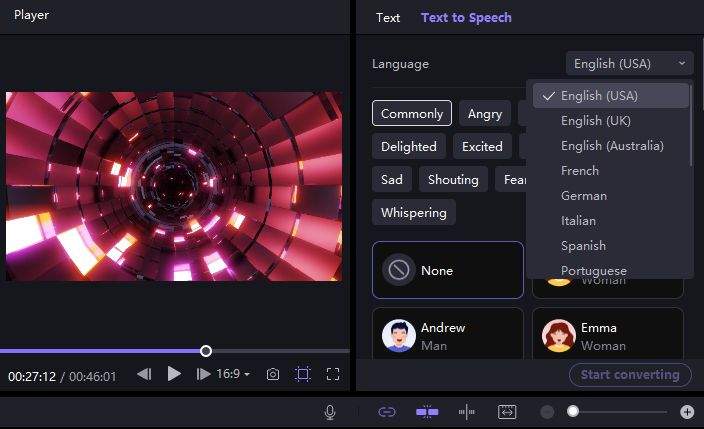Image resolution: width=704 pixels, height=429 pixels.
Task: Choose English (Australia) language option
Action: coord(612,146)
